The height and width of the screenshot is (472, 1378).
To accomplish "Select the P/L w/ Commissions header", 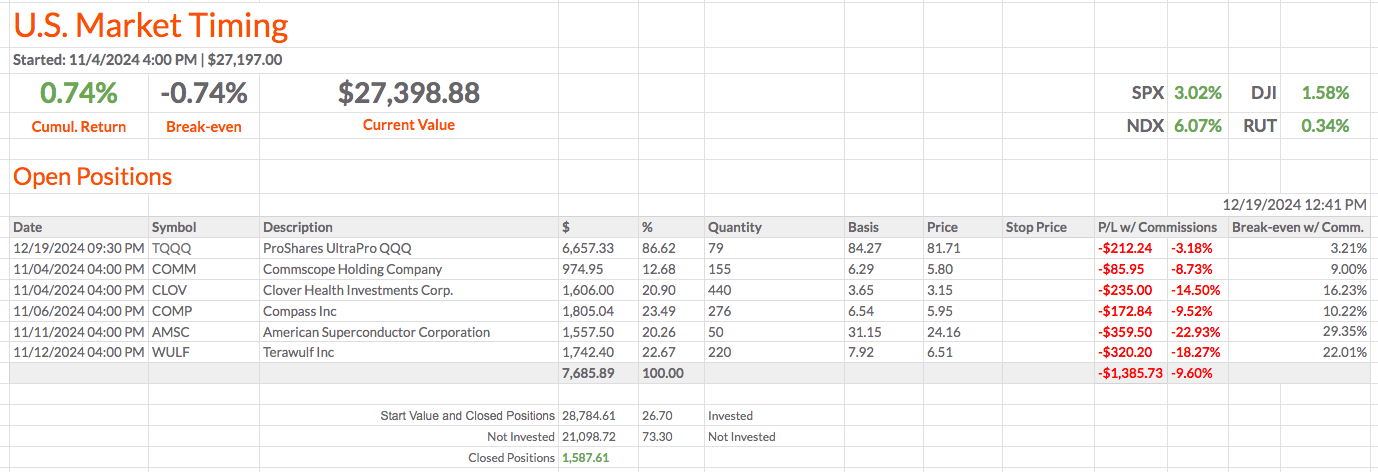I will (1157, 227).
